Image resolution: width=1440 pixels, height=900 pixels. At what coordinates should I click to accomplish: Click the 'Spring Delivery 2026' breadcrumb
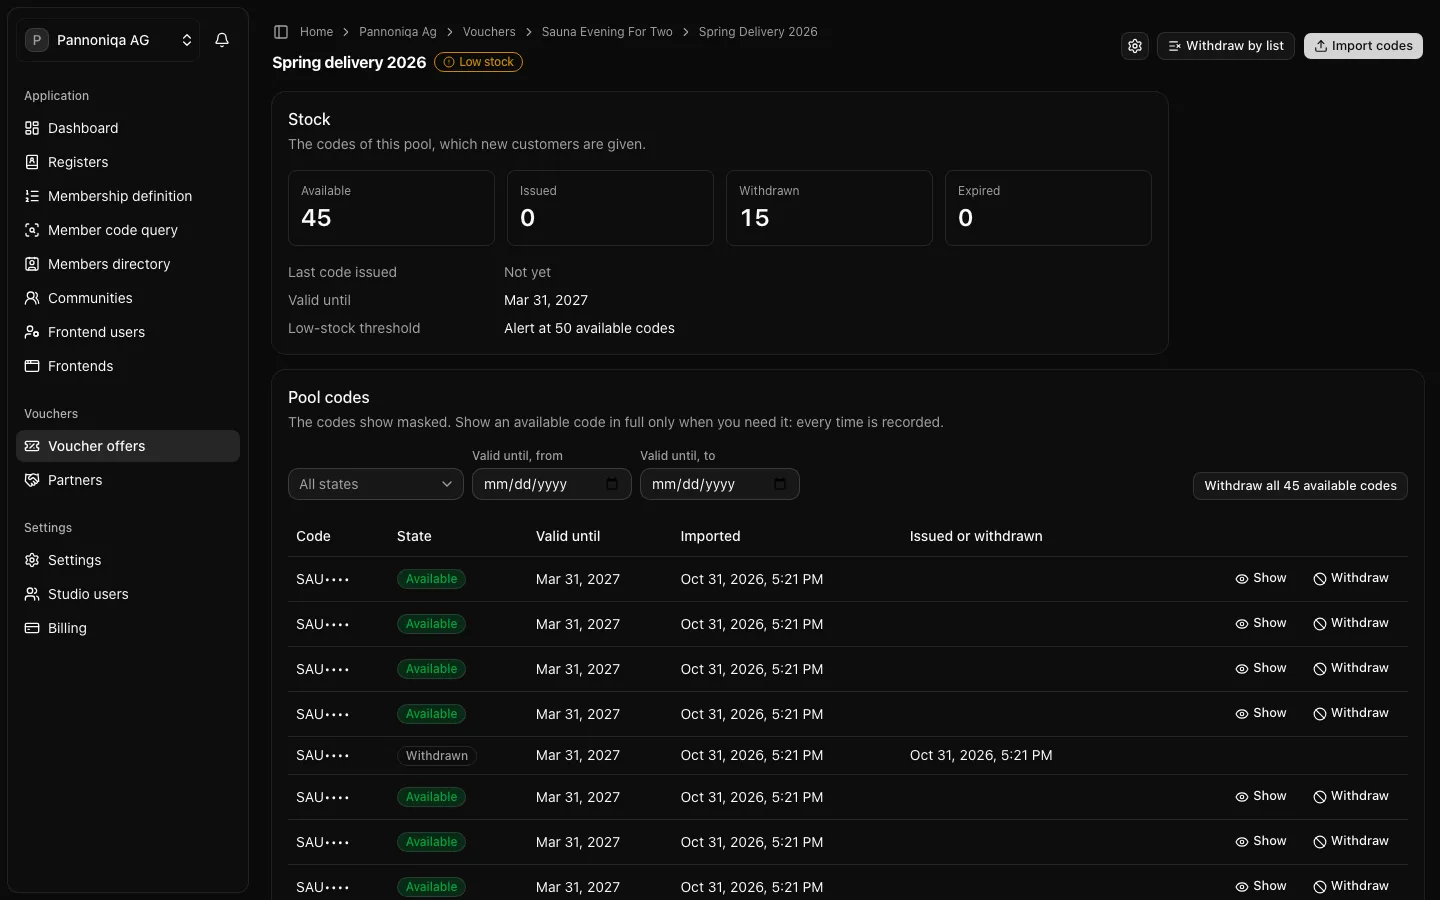(758, 32)
